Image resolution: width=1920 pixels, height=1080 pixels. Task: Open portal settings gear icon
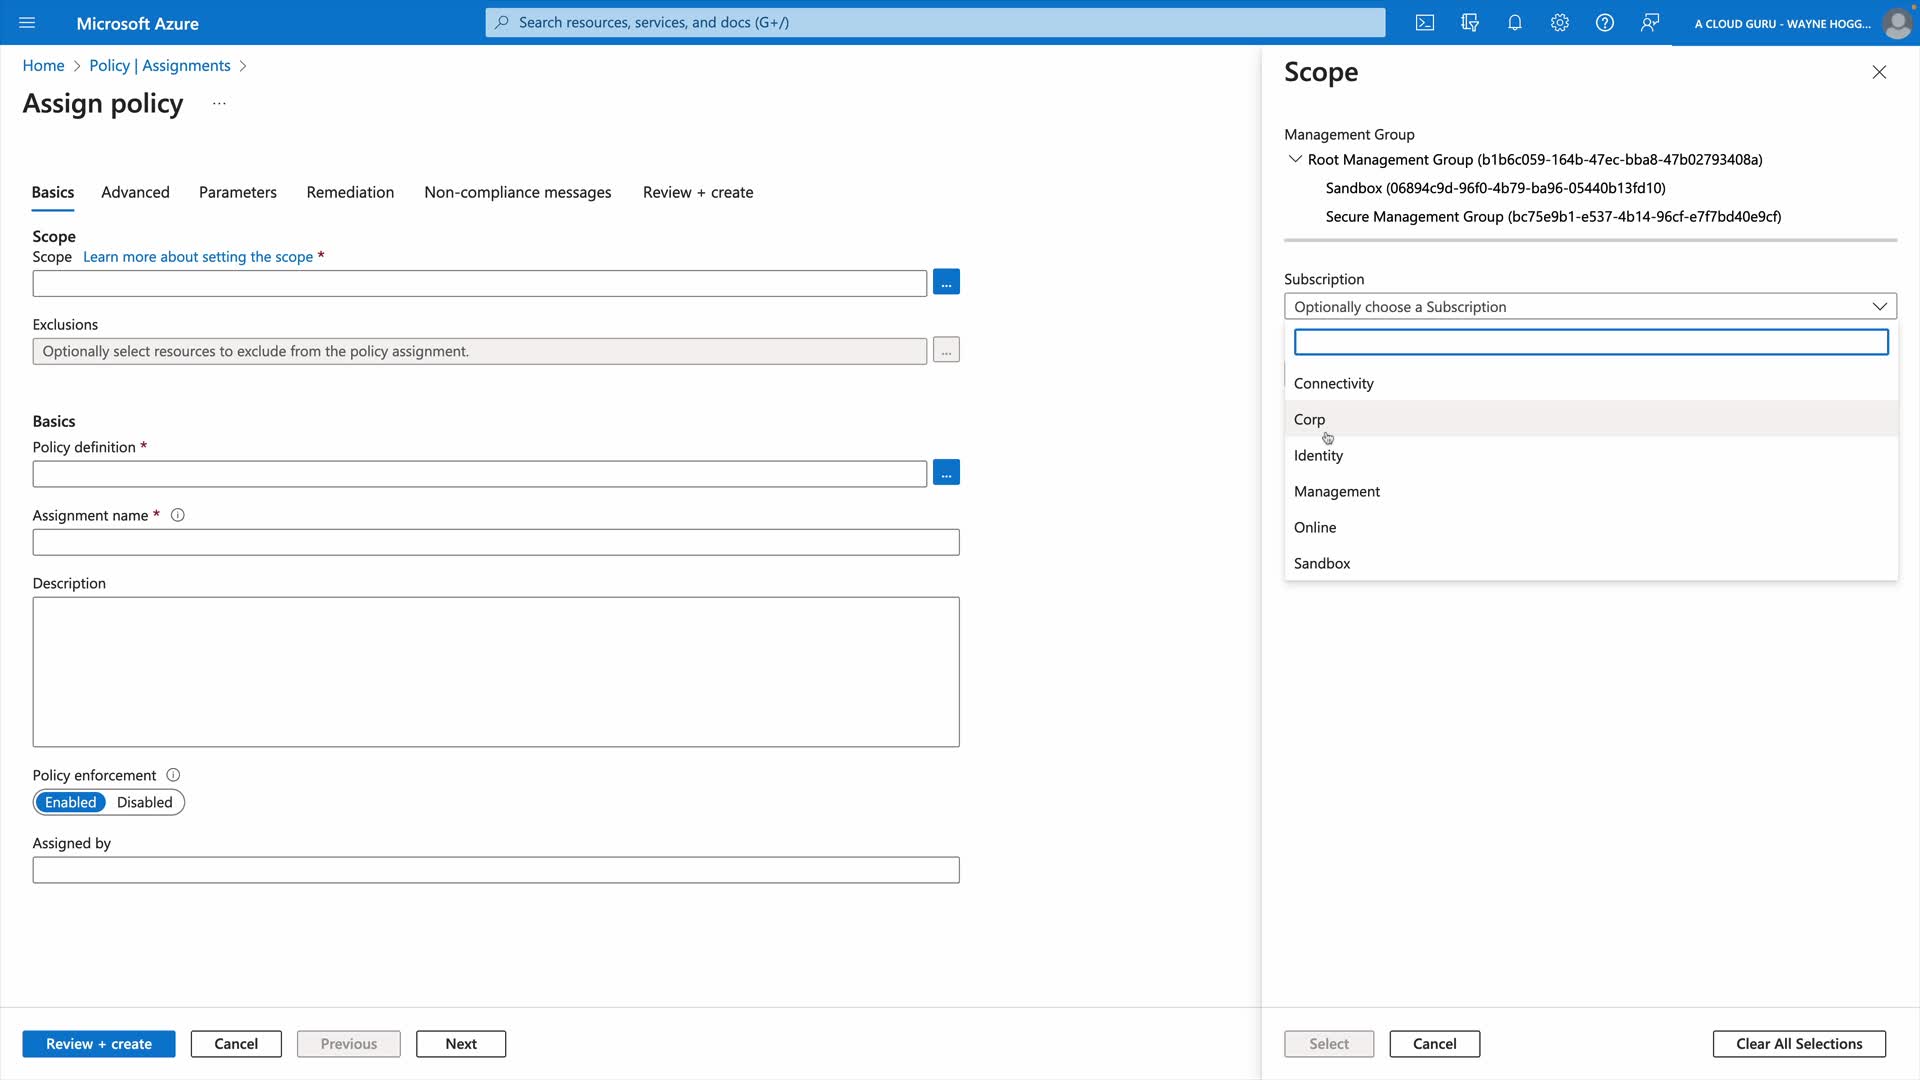(x=1560, y=23)
